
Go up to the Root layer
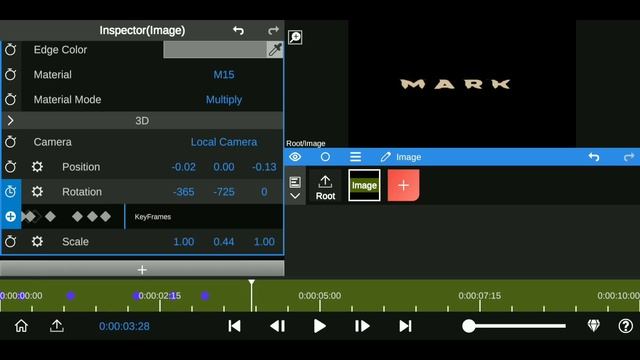point(325,187)
